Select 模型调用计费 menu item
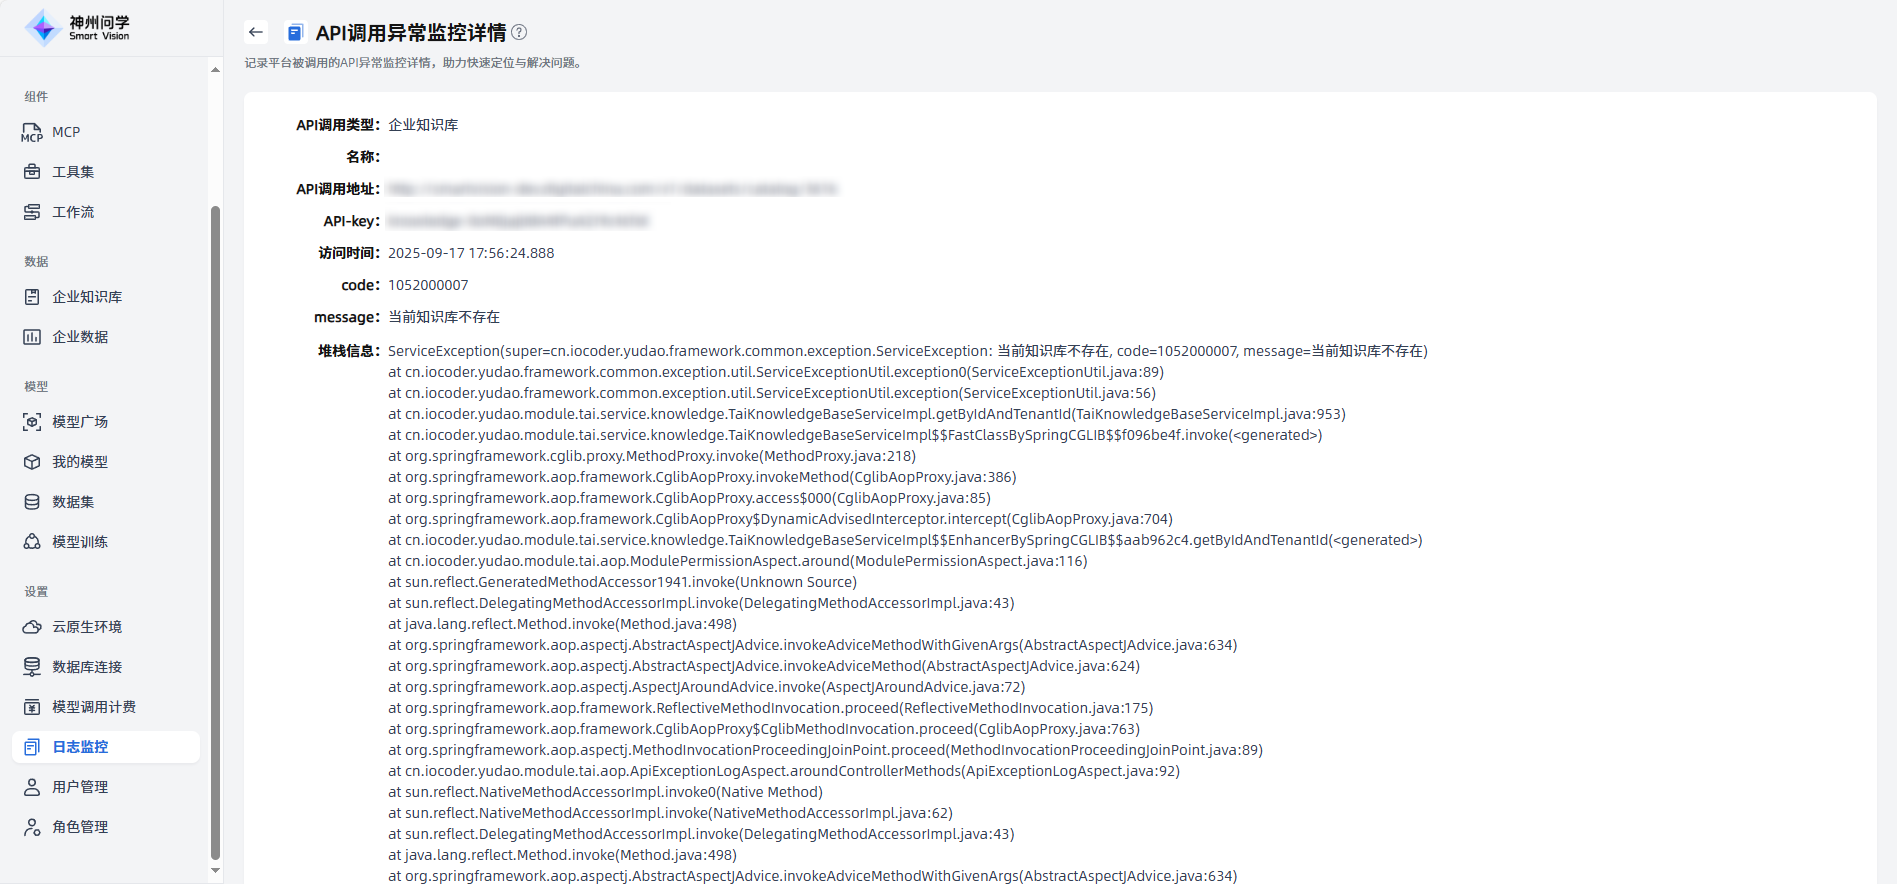 (94, 707)
